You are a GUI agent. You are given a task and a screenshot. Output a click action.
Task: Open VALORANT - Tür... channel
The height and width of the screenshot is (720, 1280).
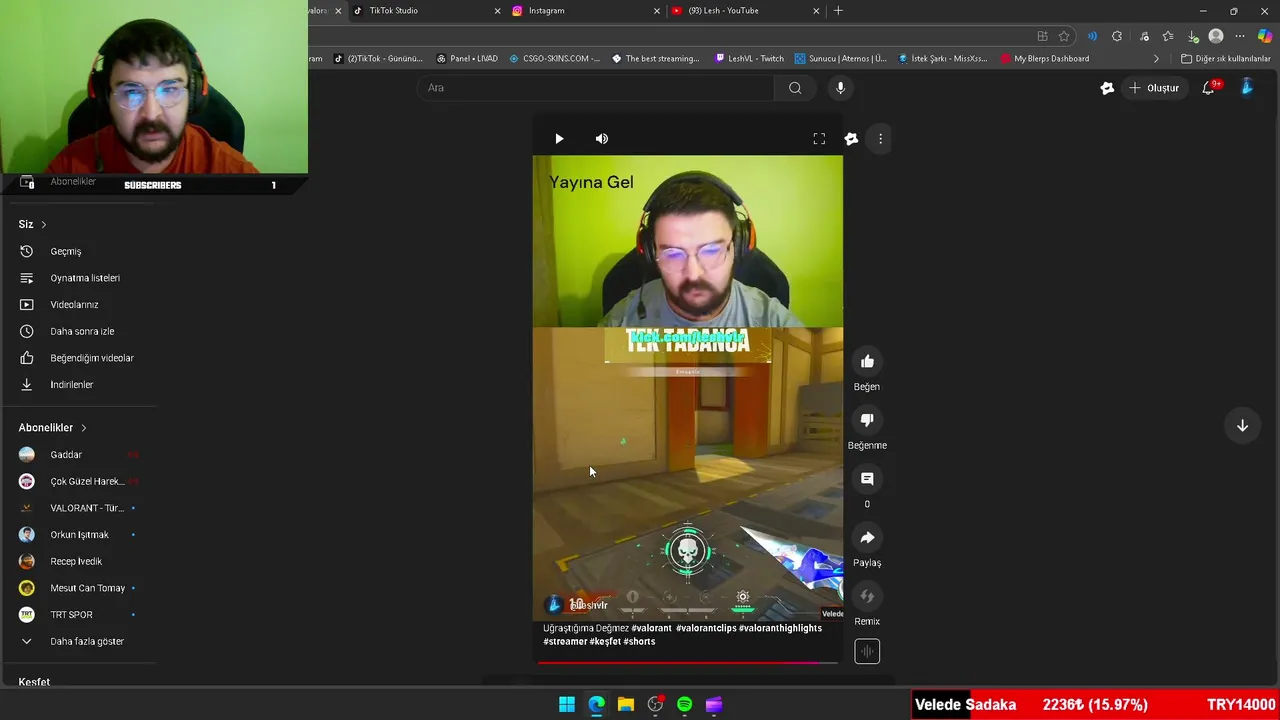[78, 508]
